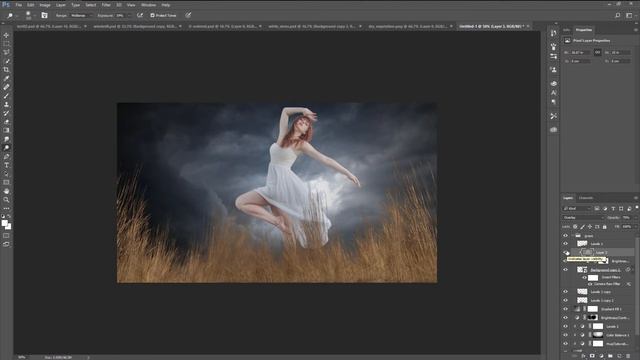Switch to the Info tab
This screenshot has width=640, height=360.
tap(567, 30)
